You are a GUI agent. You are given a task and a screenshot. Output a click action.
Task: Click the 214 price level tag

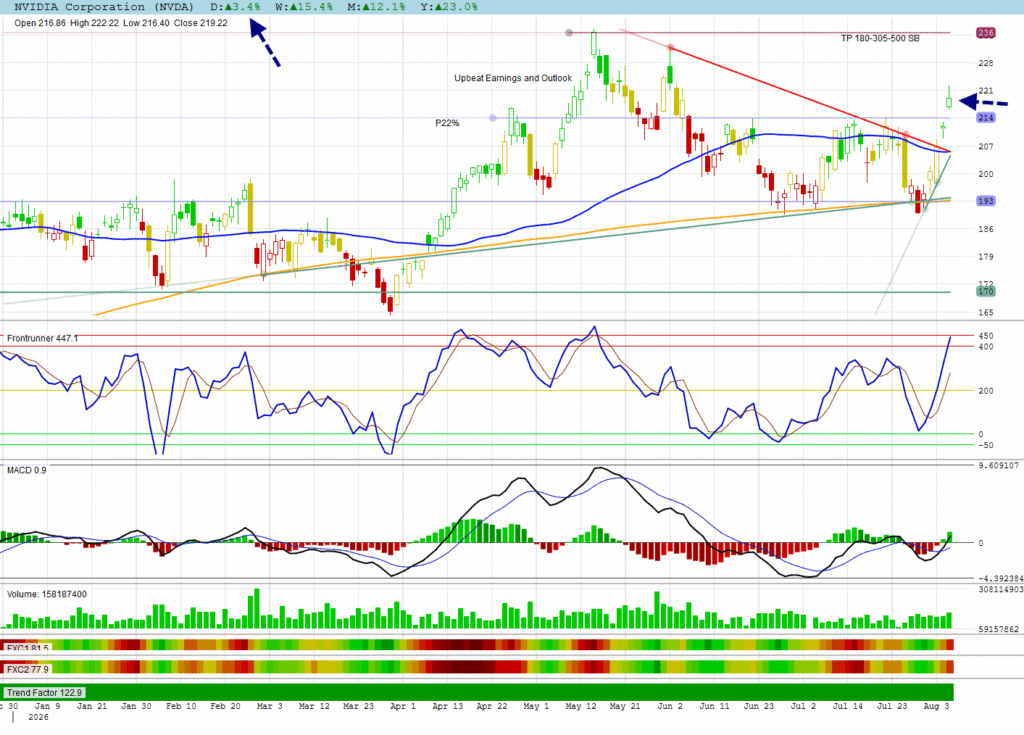985,118
